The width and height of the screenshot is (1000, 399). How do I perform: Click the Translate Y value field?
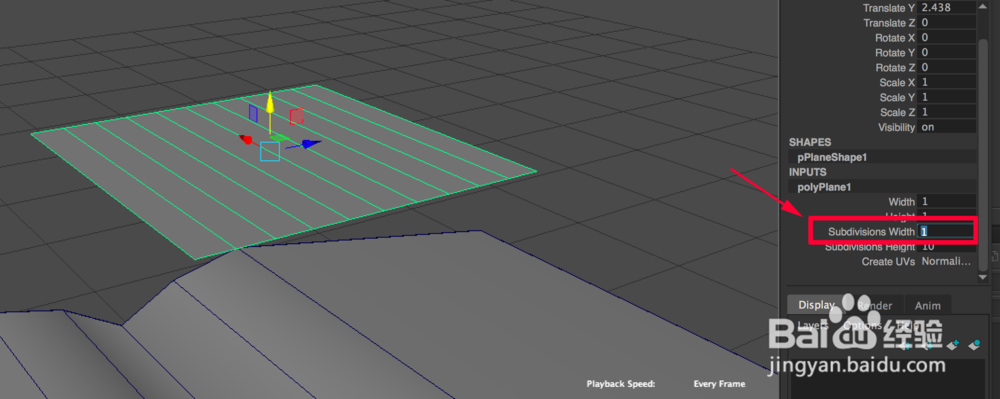[x=947, y=8]
